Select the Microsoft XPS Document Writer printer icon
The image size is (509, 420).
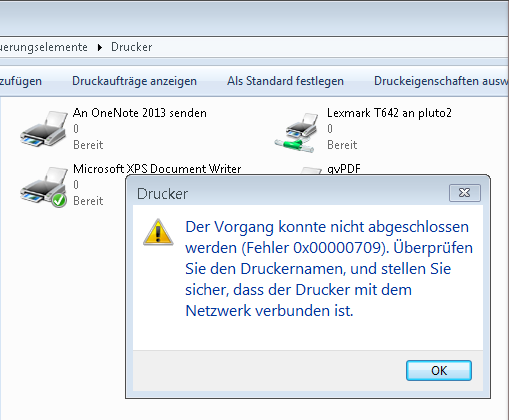[44, 187]
